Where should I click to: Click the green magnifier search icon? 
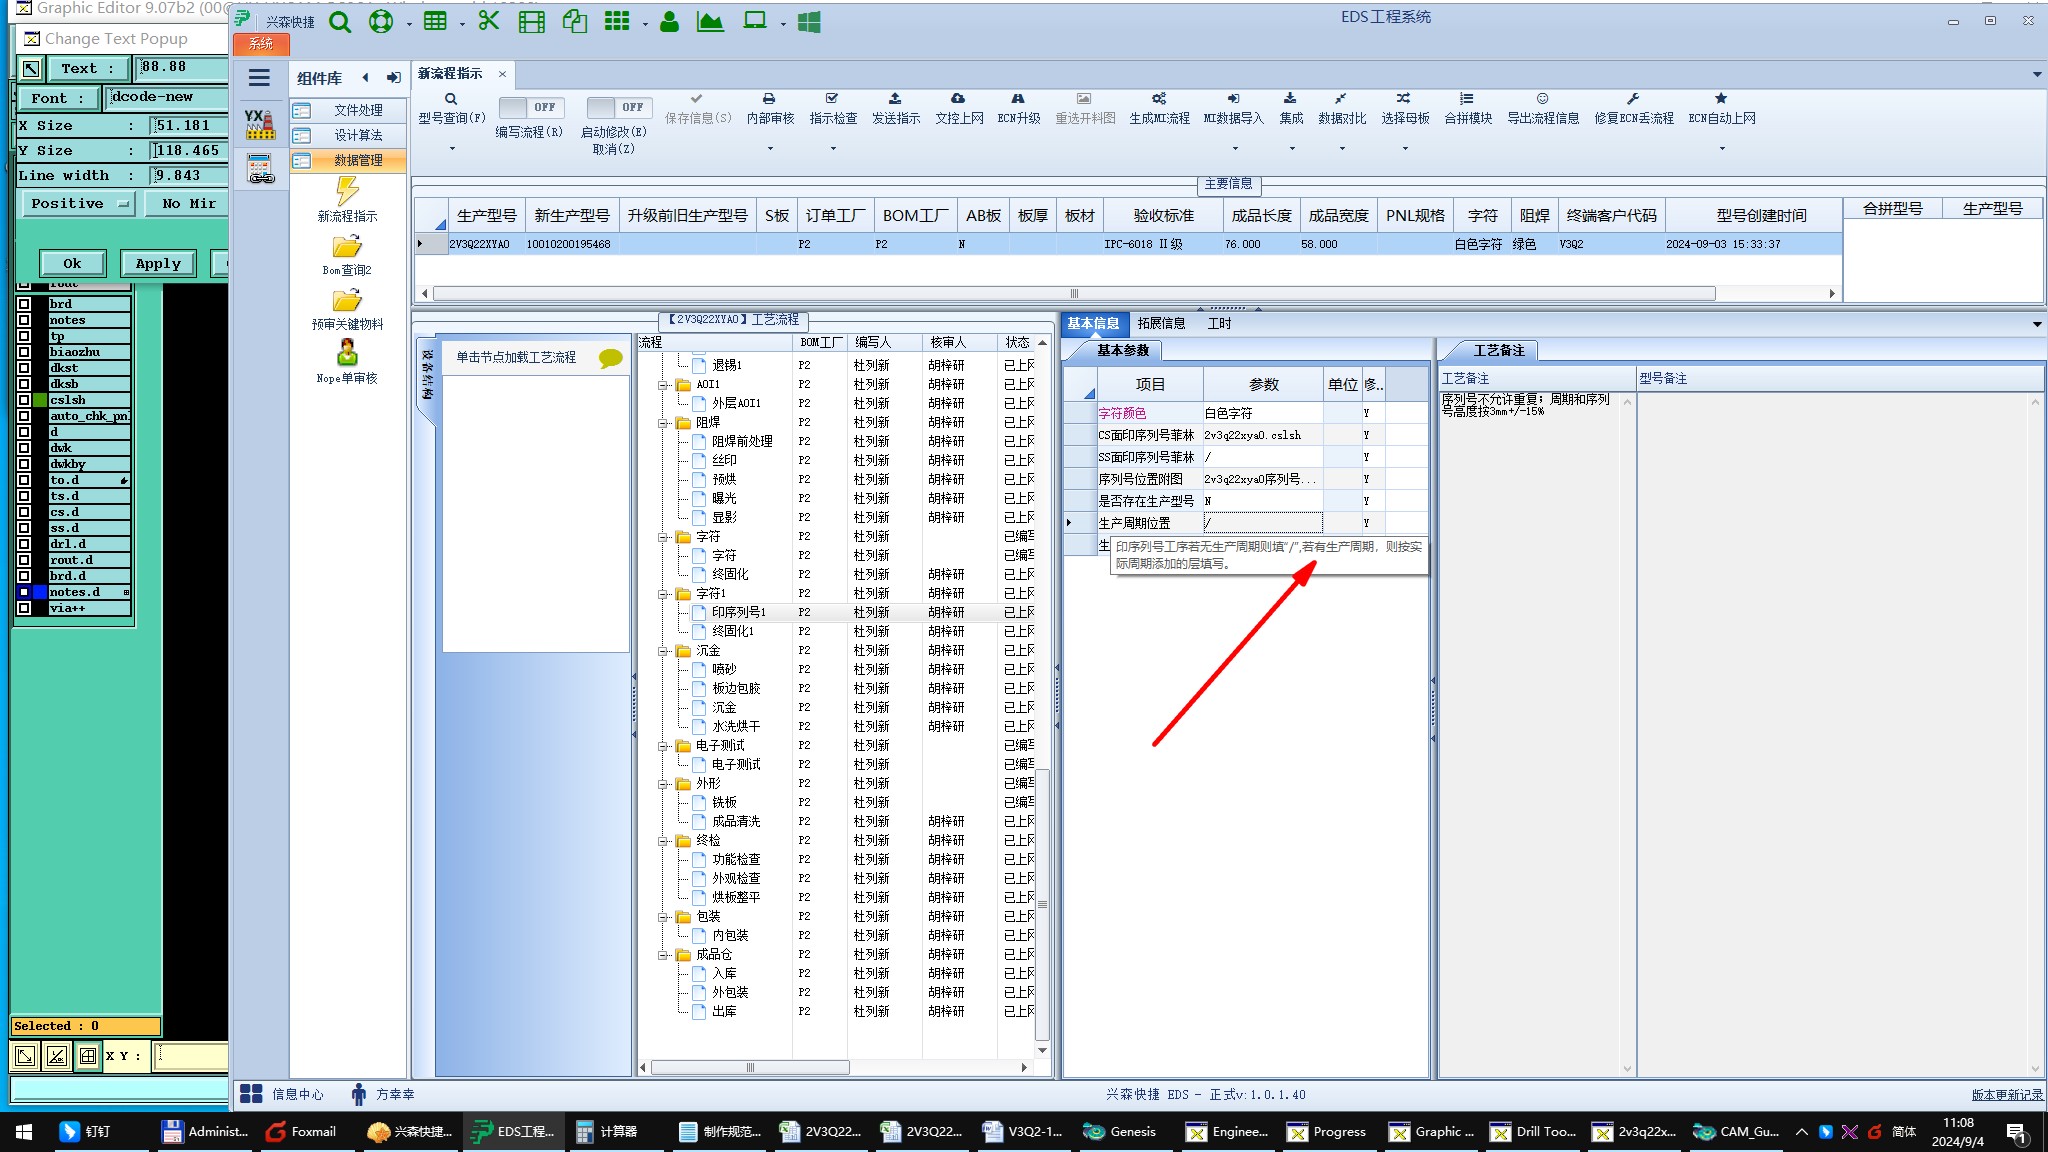tap(340, 22)
